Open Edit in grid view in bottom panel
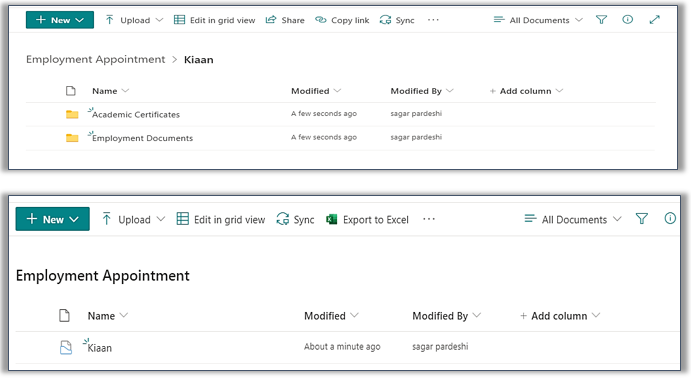The width and height of the screenshot is (691, 378). (x=221, y=219)
